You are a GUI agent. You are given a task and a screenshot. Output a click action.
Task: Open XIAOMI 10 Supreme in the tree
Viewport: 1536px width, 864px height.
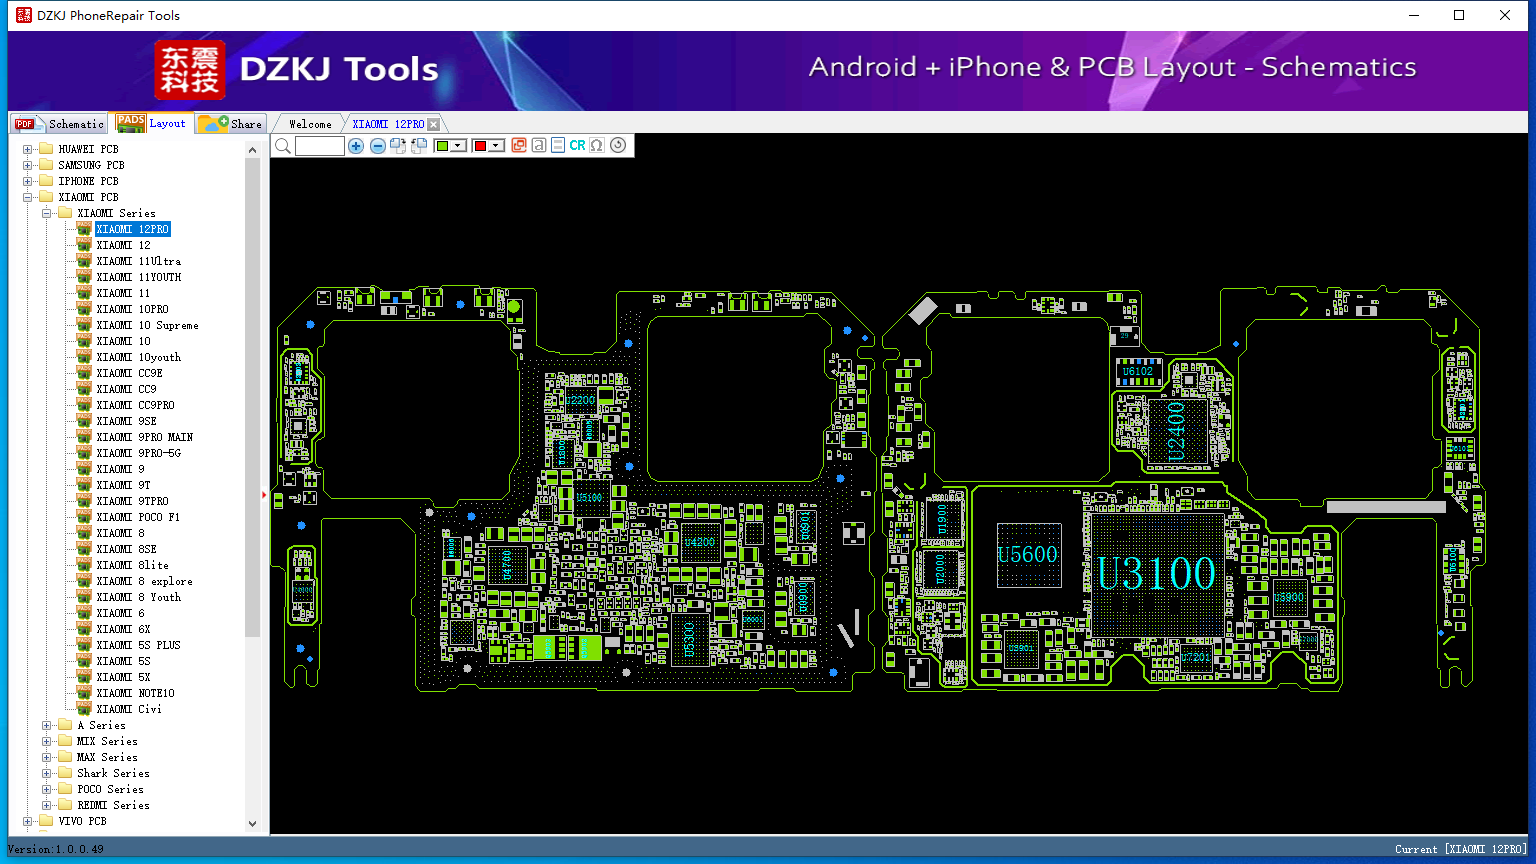point(147,325)
